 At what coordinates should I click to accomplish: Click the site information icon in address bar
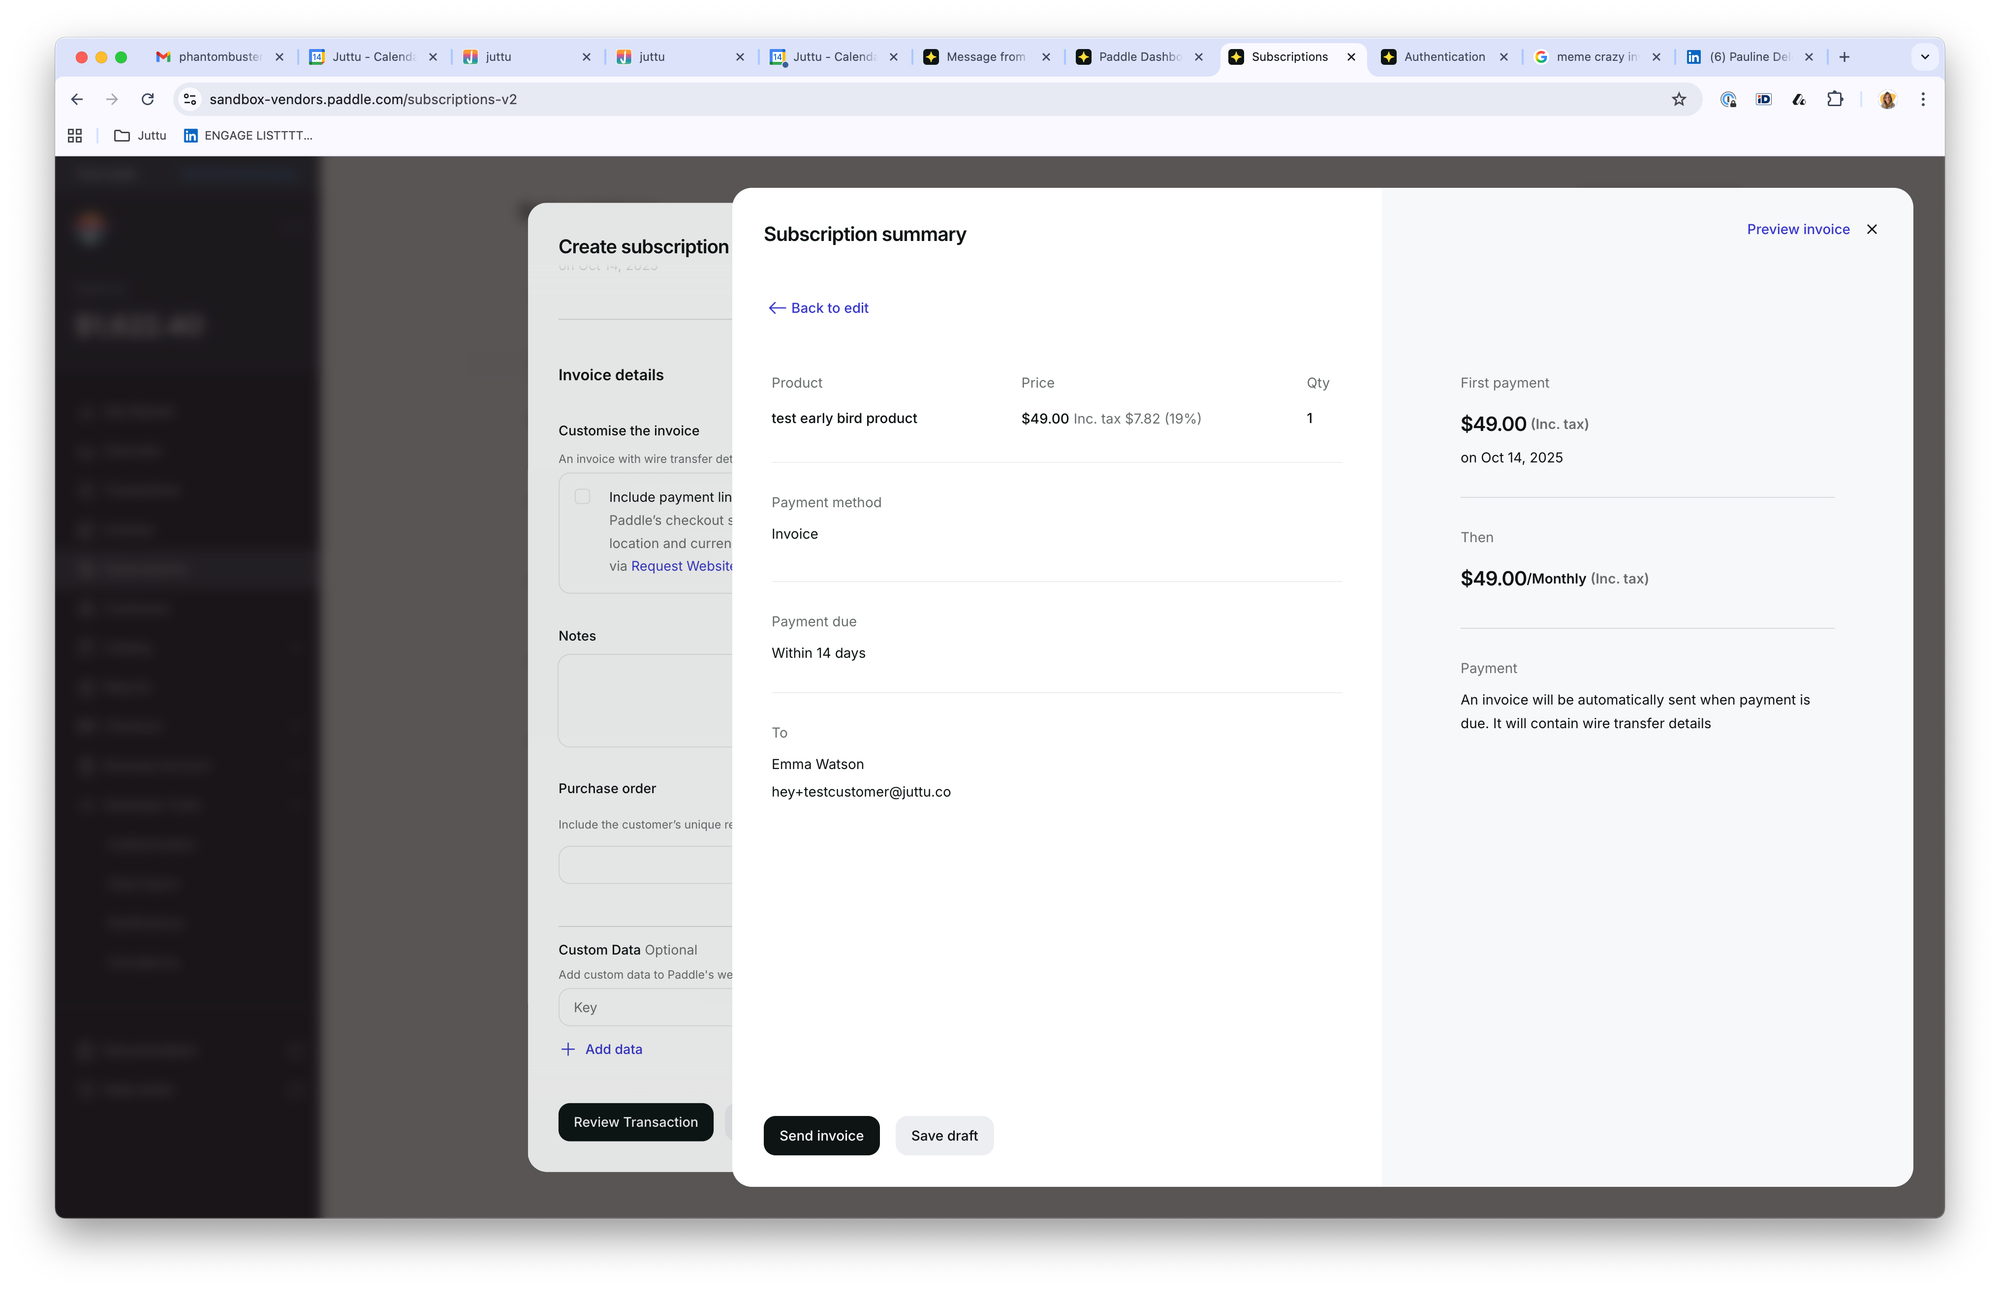point(190,99)
